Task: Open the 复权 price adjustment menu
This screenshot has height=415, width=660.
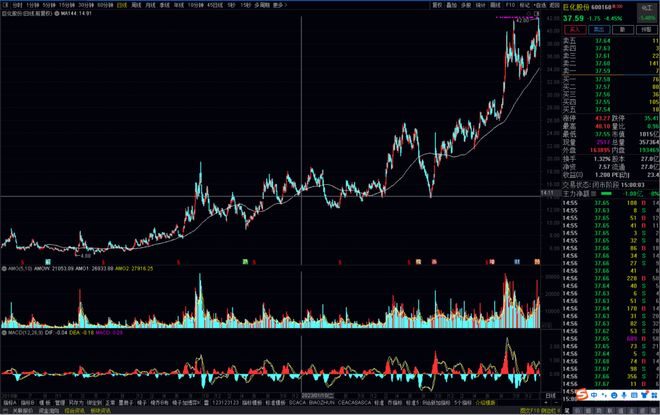Action: pyautogui.click(x=436, y=5)
